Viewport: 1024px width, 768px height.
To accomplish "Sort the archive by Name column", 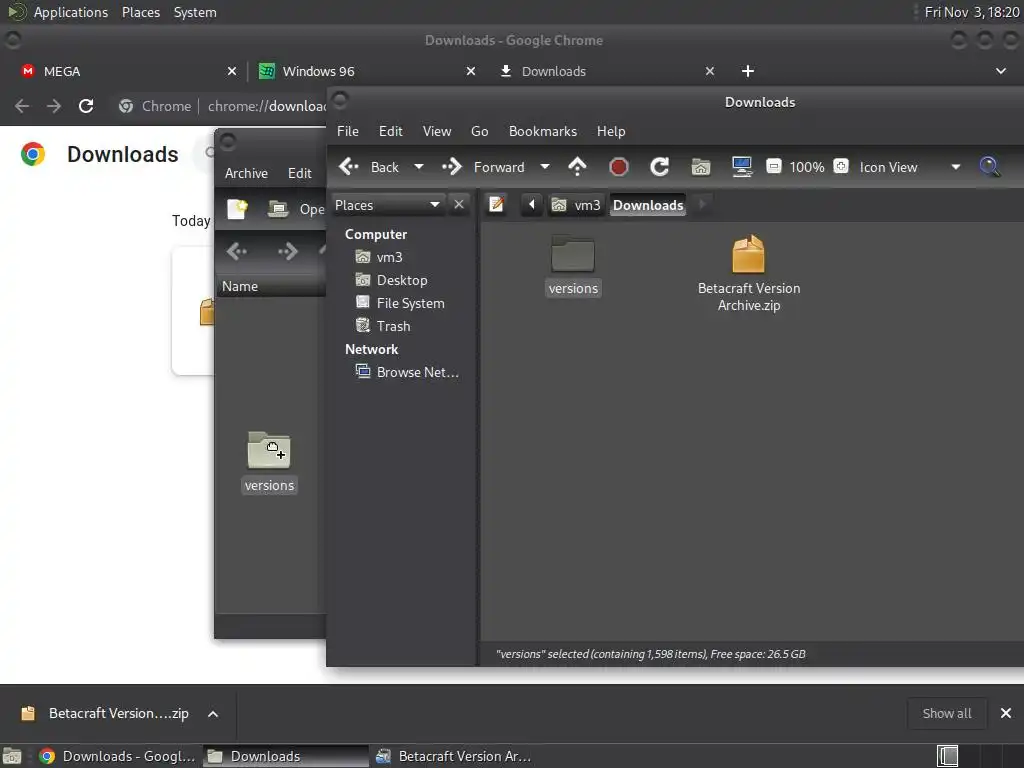I will [x=272, y=286].
